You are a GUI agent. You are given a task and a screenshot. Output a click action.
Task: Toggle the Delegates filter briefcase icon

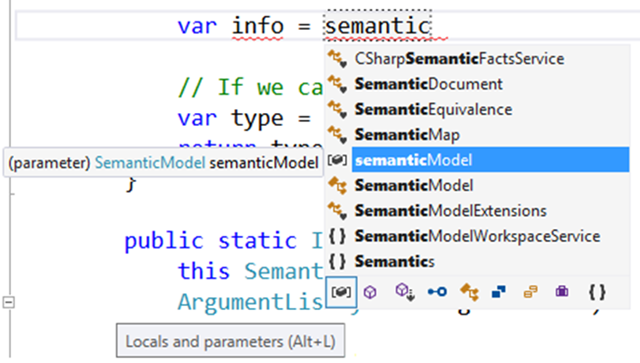[x=562, y=292]
